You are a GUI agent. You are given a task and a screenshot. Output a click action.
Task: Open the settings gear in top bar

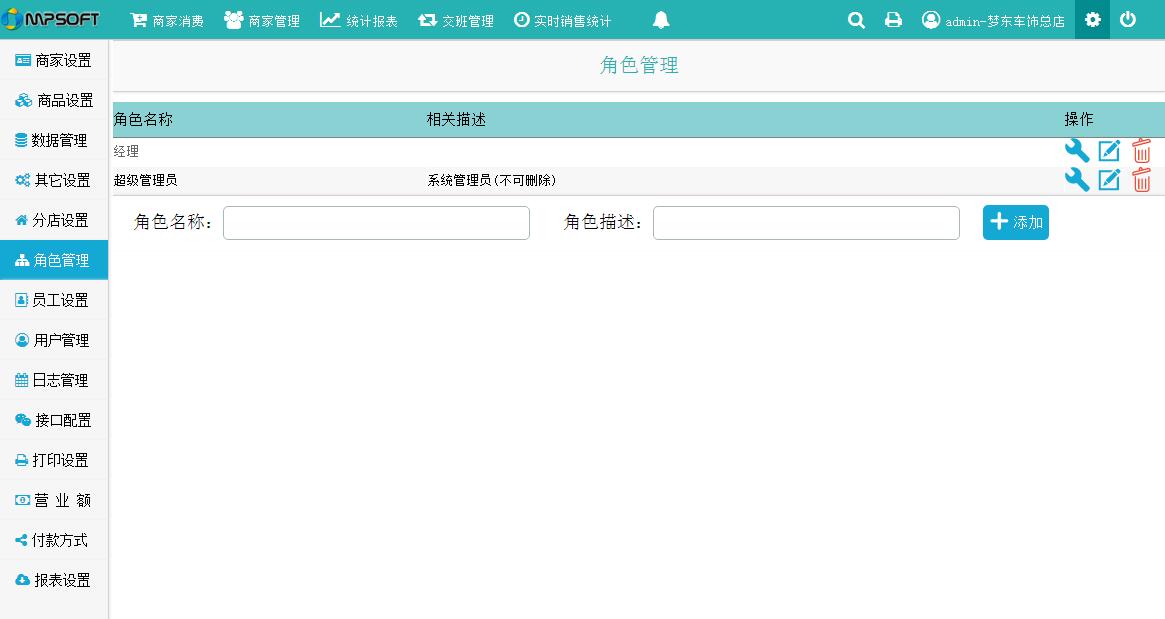(x=1092, y=20)
